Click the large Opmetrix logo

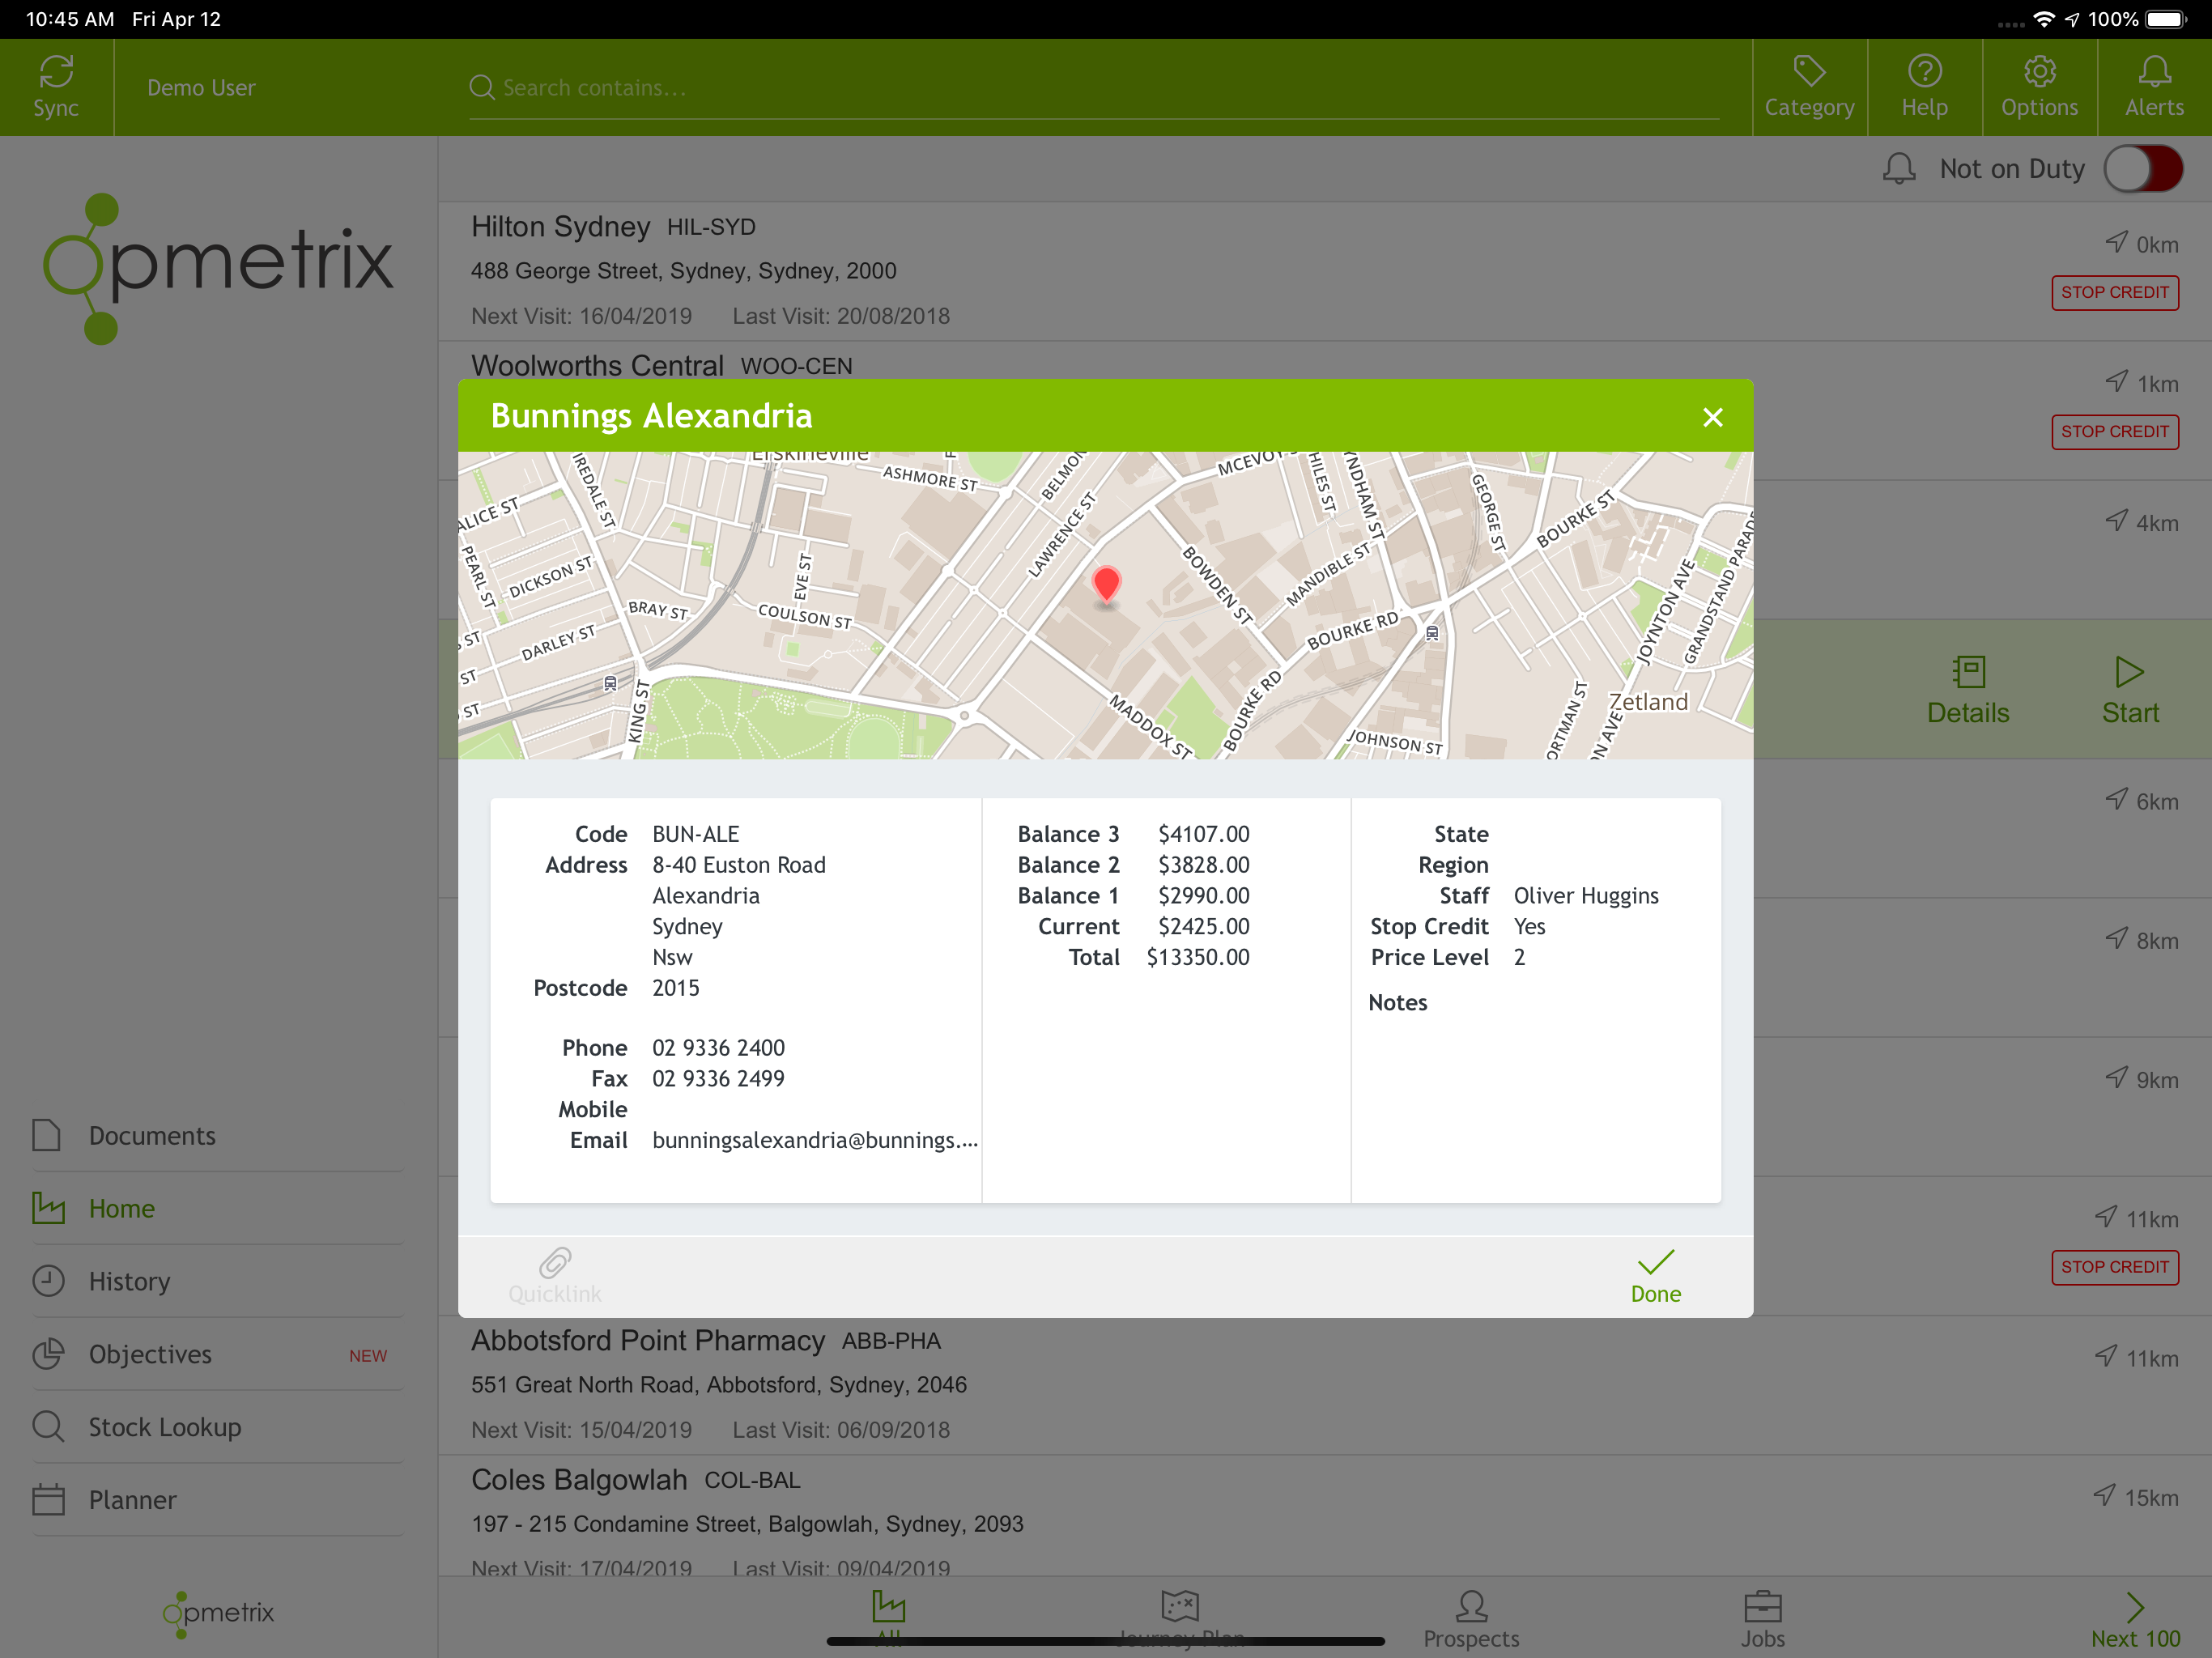coord(218,269)
